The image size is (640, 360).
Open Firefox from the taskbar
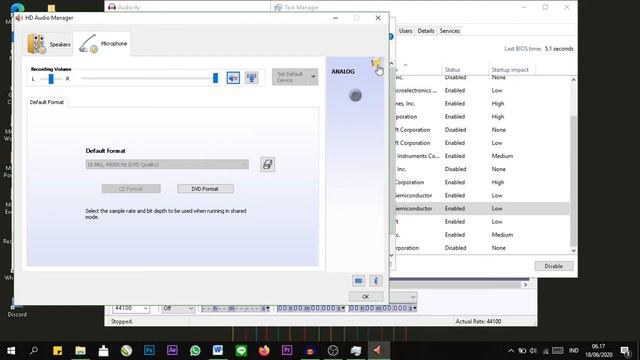[x=264, y=351]
